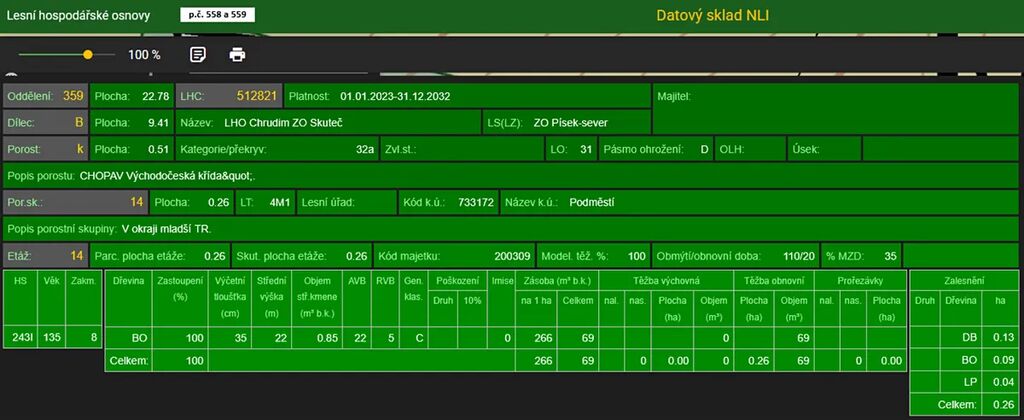Click the Lesní hospodářské osnovy heading
The image size is (1024, 420).
coord(81,16)
